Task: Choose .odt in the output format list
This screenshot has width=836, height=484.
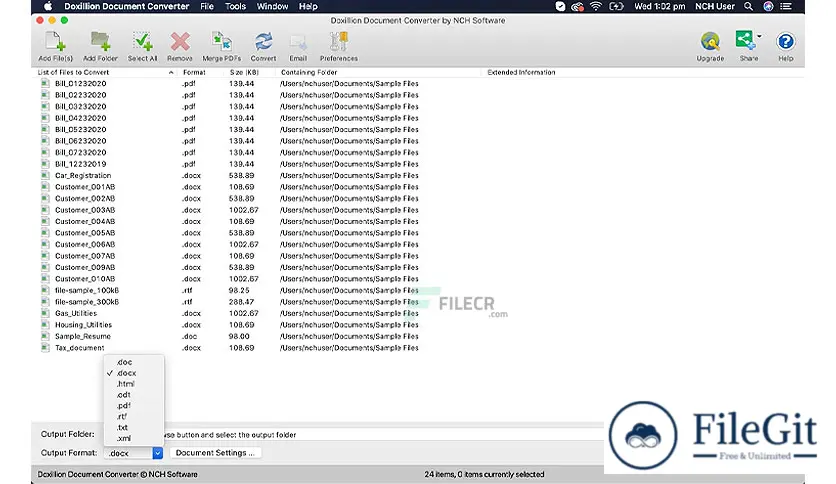Action: pyautogui.click(x=134, y=395)
